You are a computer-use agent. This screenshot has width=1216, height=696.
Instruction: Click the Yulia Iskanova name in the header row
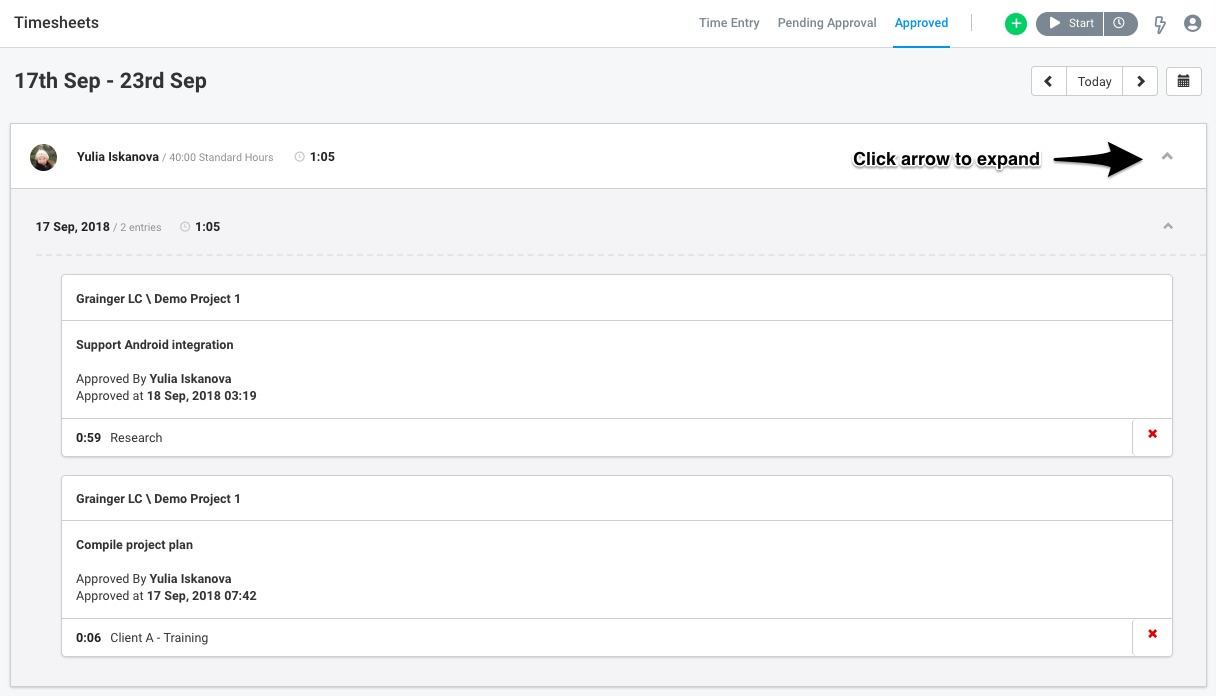(x=118, y=157)
